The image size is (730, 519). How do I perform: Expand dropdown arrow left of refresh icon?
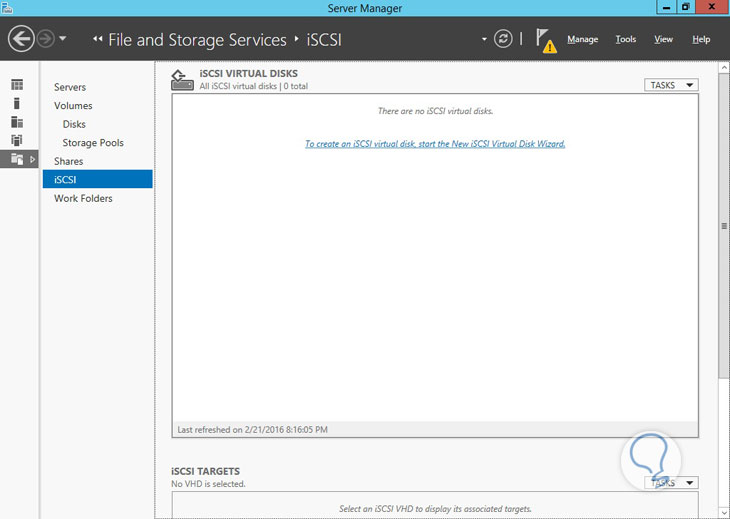[484, 39]
